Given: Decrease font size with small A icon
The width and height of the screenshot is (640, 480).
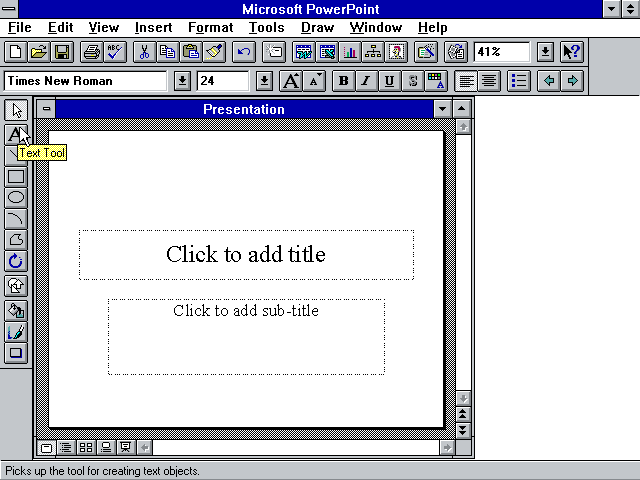Looking at the screenshot, I should (x=314, y=81).
